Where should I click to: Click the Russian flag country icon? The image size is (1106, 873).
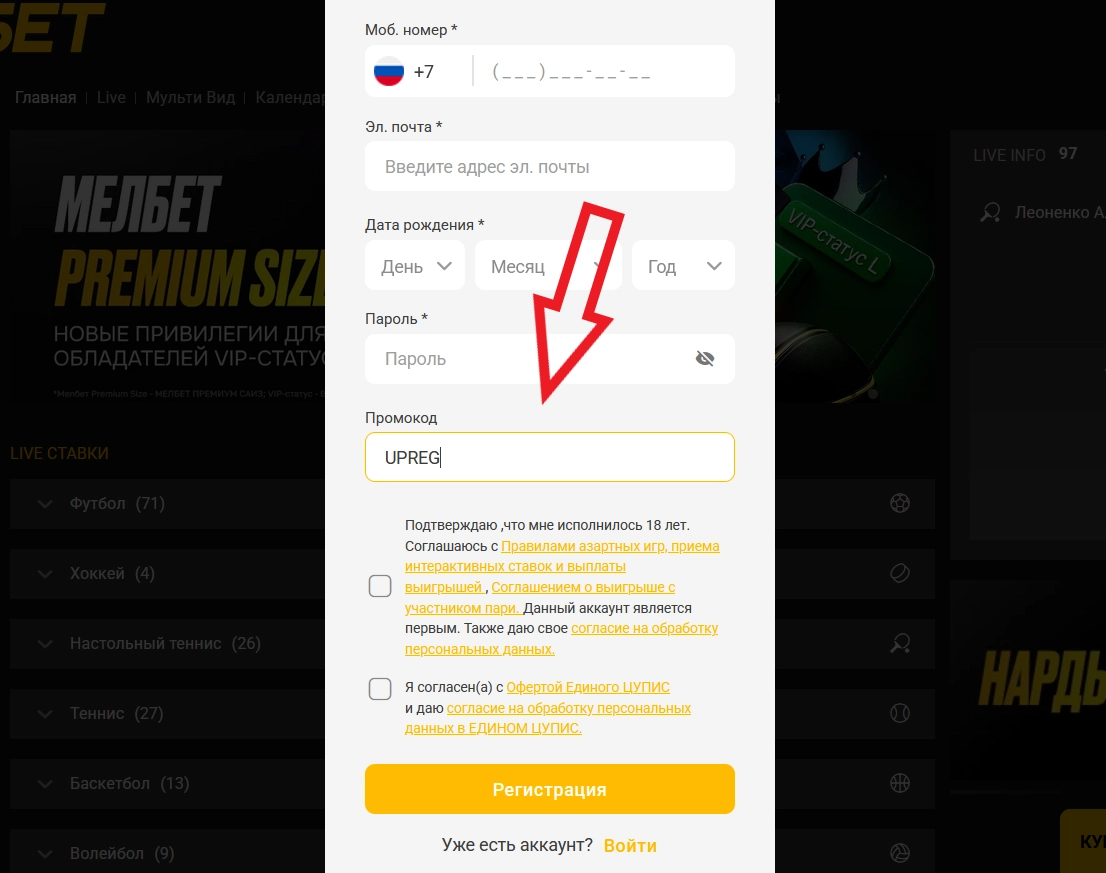pyautogui.click(x=388, y=72)
